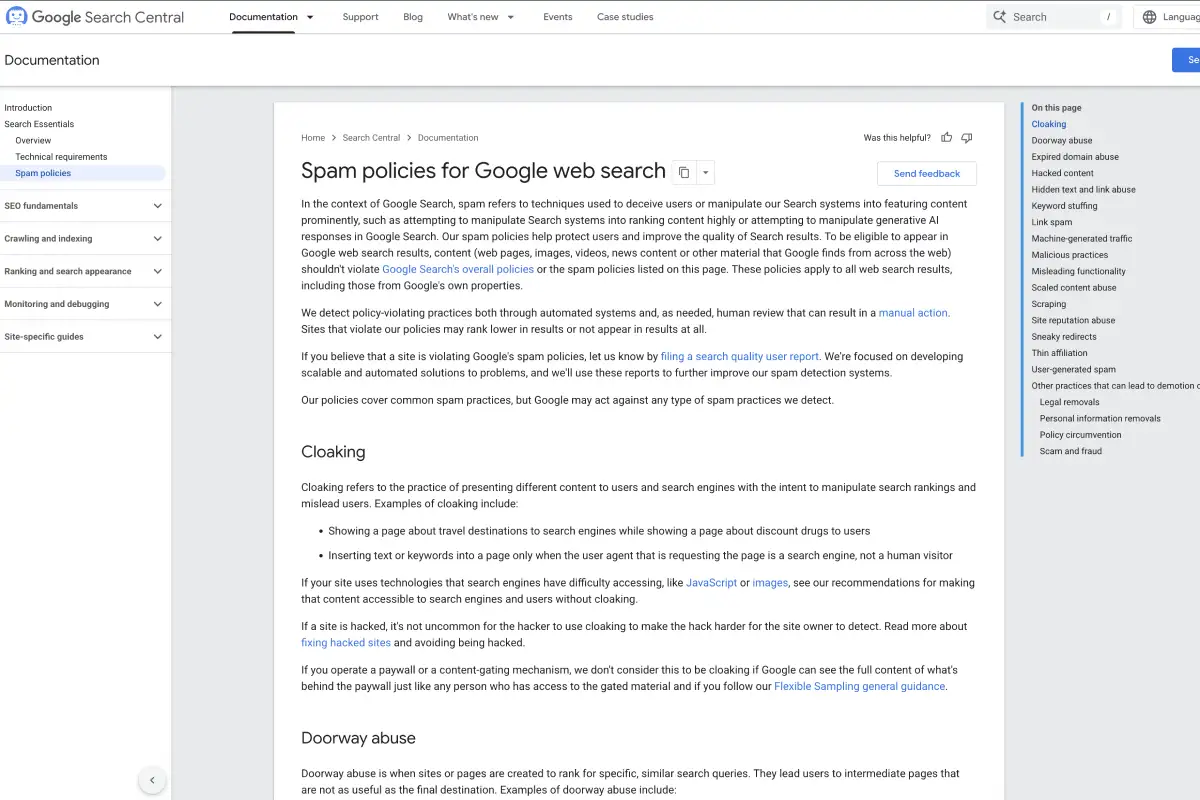Click the search magnifier icon
Image resolution: width=1200 pixels, height=800 pixels.
(x=999, y=17)
